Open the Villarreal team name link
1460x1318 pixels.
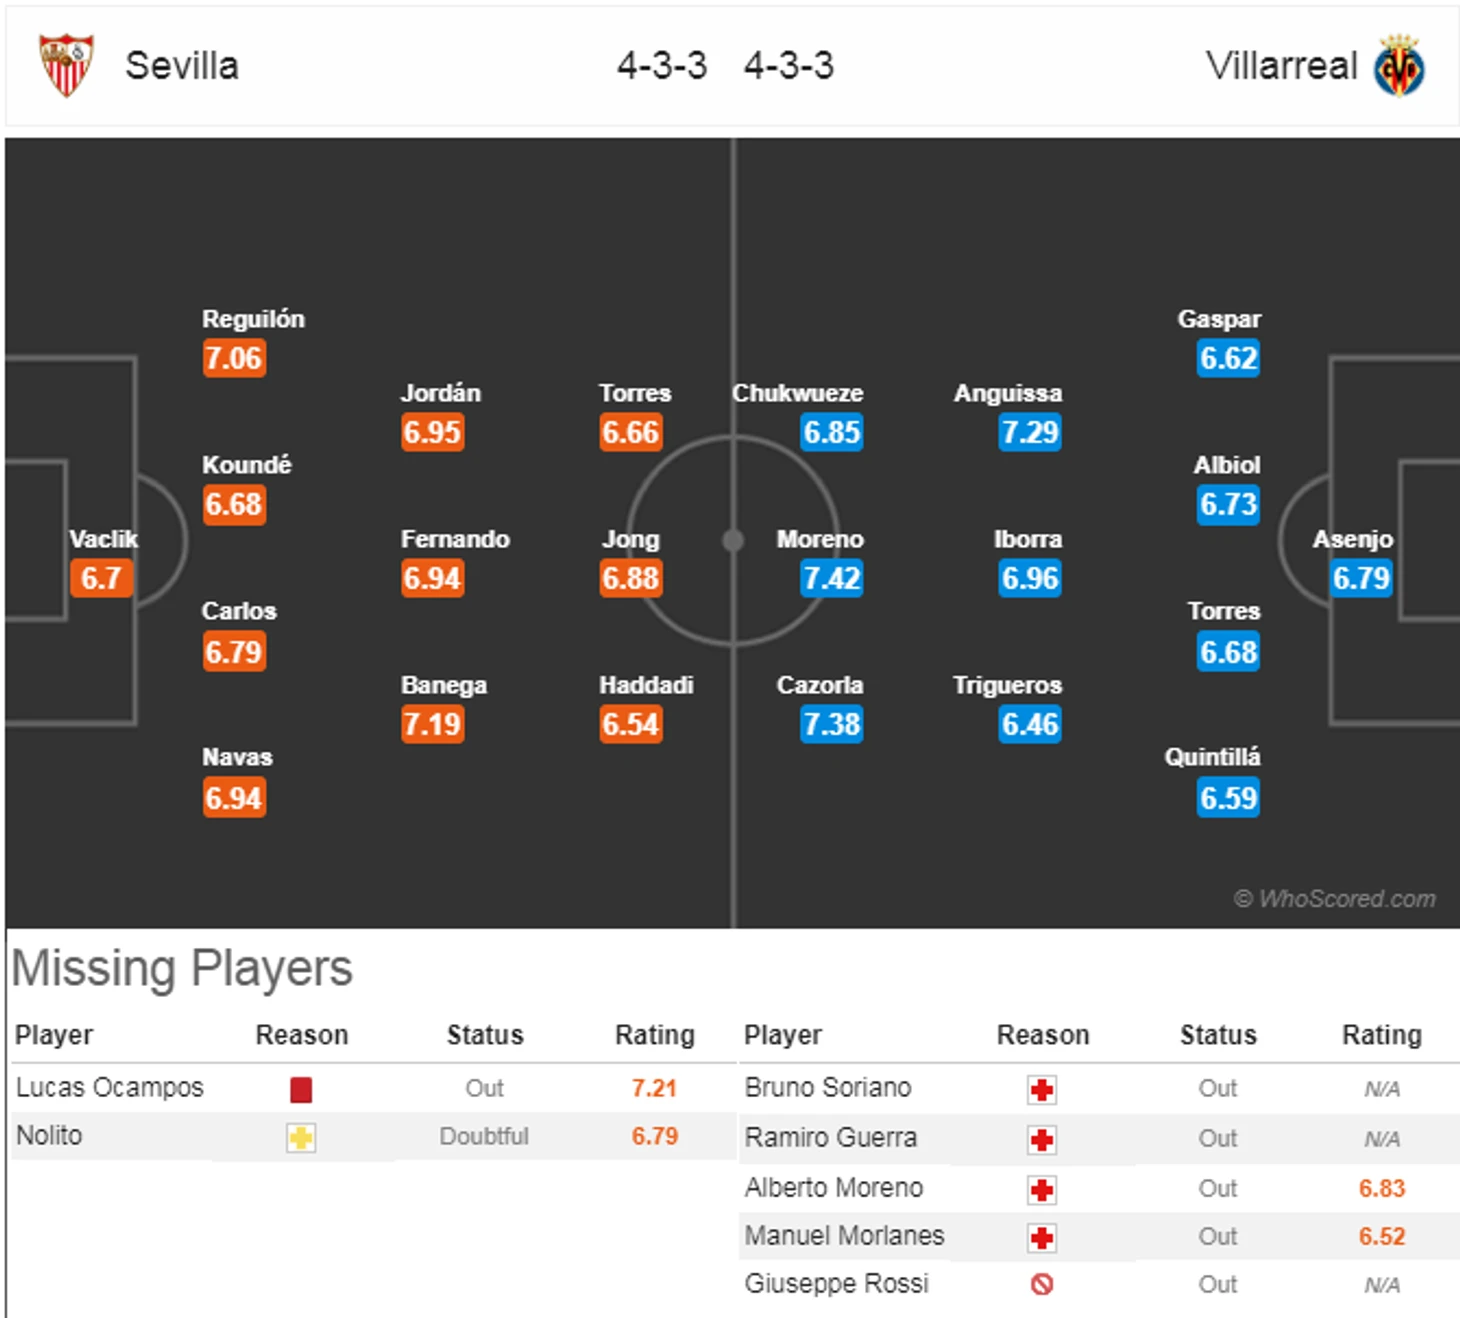click(x=1281, y=66)
